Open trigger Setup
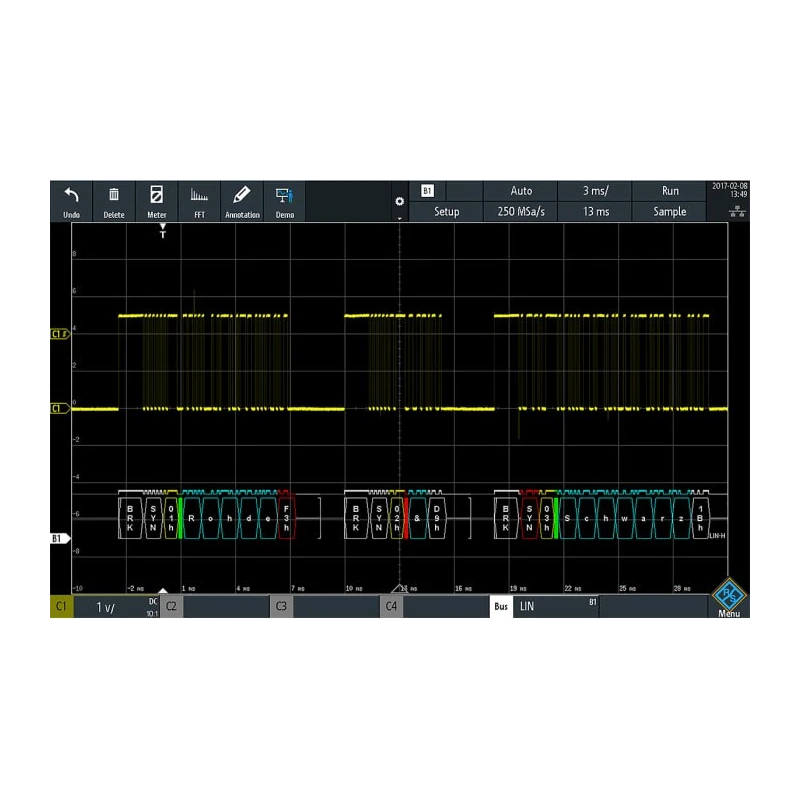The height and width of the screenshot is (800, 800). (446, 211)
